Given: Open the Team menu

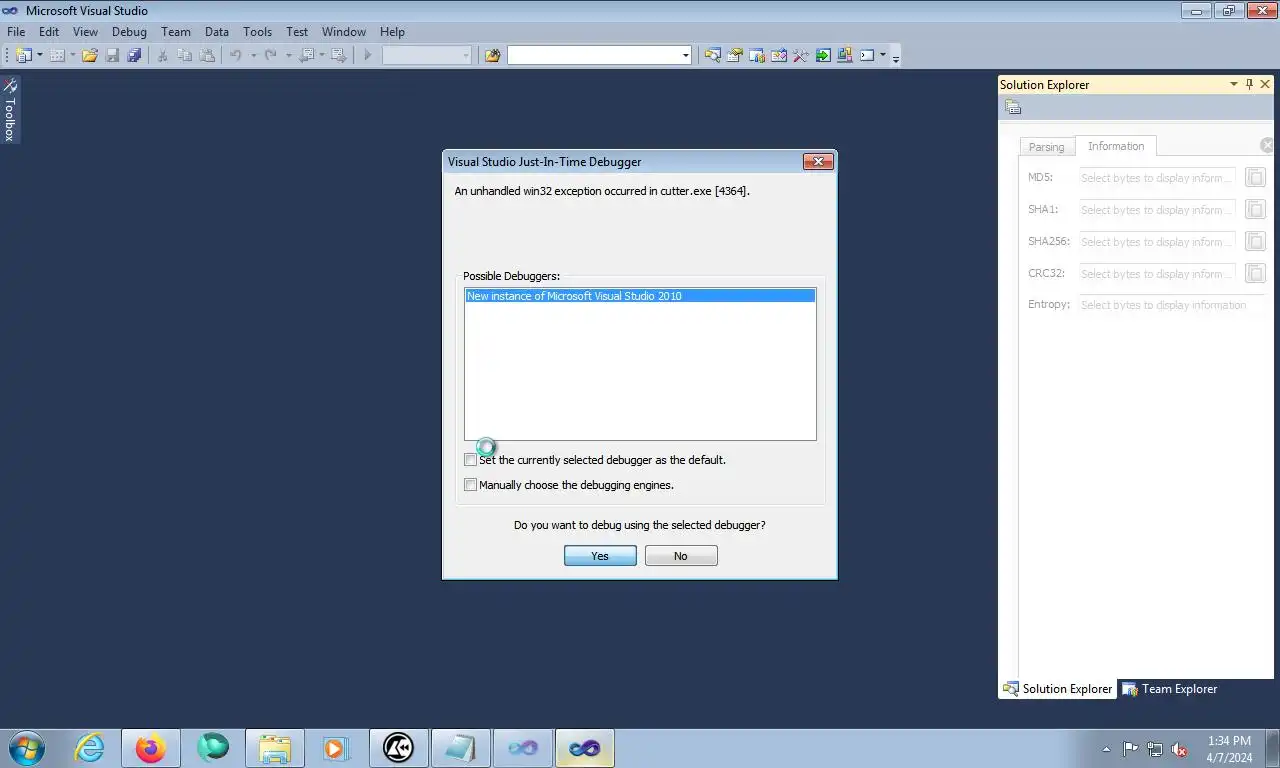Looking at the screenshot, I should click(x=176, y=32).
